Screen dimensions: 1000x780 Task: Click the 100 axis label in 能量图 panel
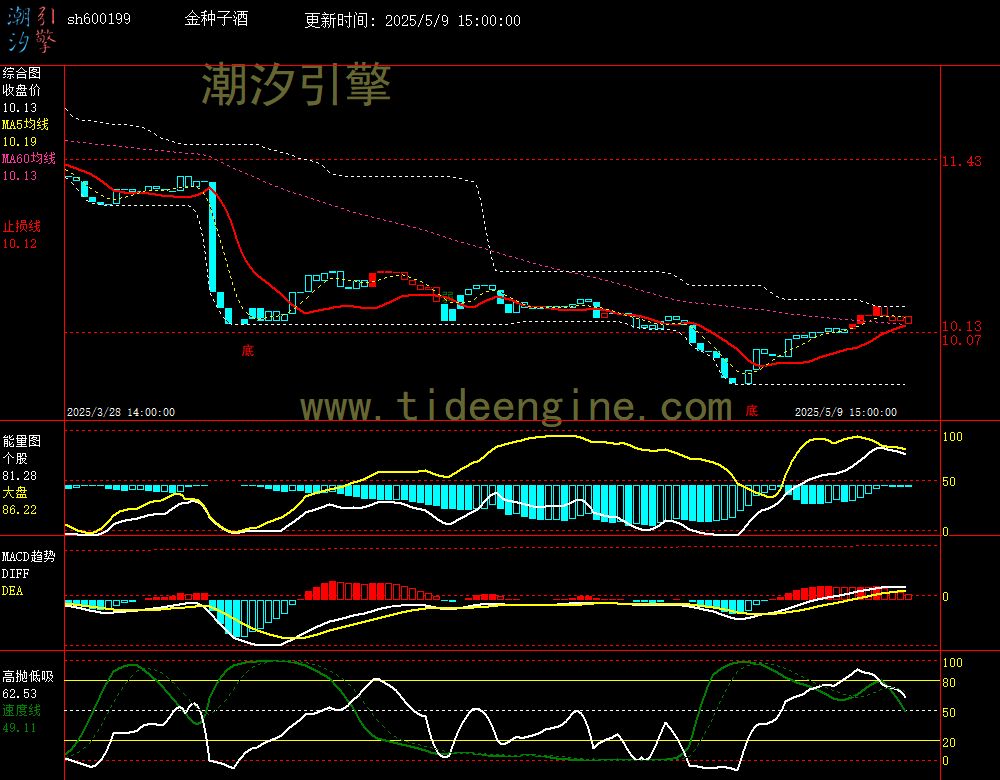(952, 437)
